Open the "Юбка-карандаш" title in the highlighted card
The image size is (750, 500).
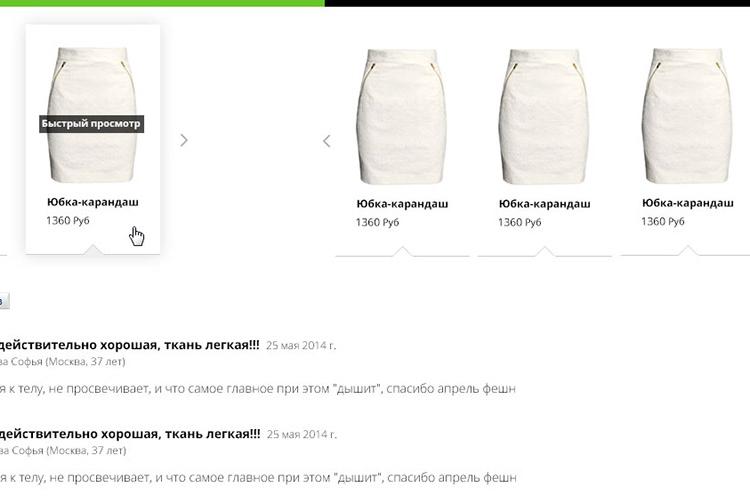93,202
